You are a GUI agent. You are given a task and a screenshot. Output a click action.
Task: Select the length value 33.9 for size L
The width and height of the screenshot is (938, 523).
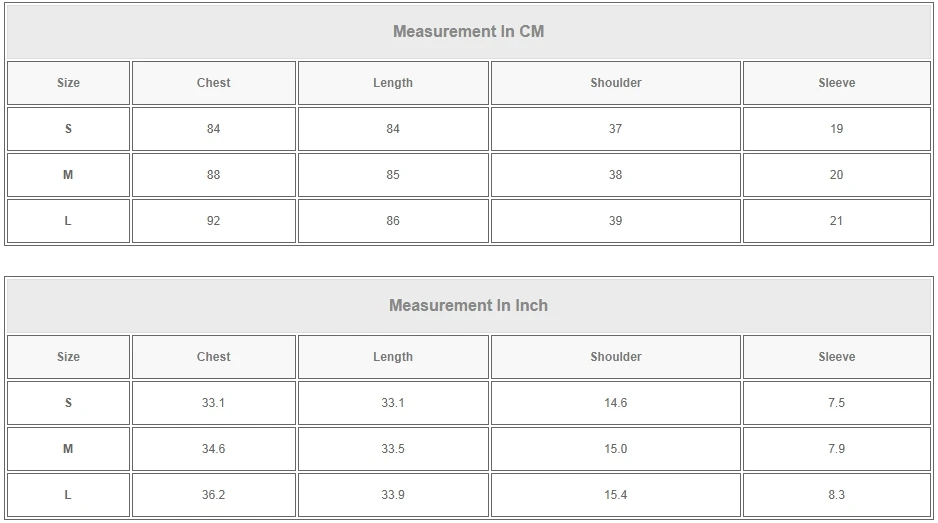click(393, 495)
